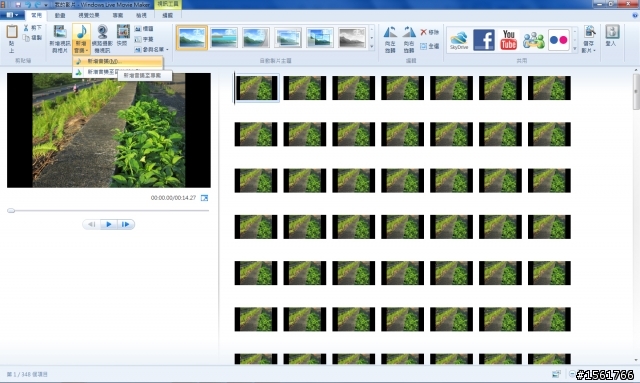The width and height of the screenshot is (640, 383).
Task: Click the Cut scissors icon
Action: 26,28
